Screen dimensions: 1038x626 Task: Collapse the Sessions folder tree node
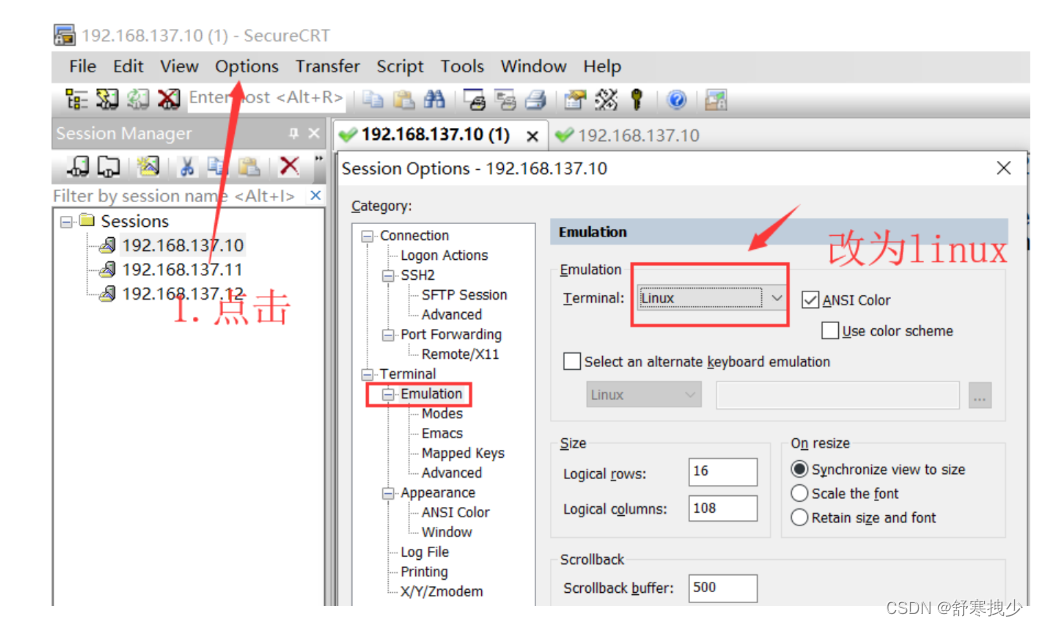[66, 221]
